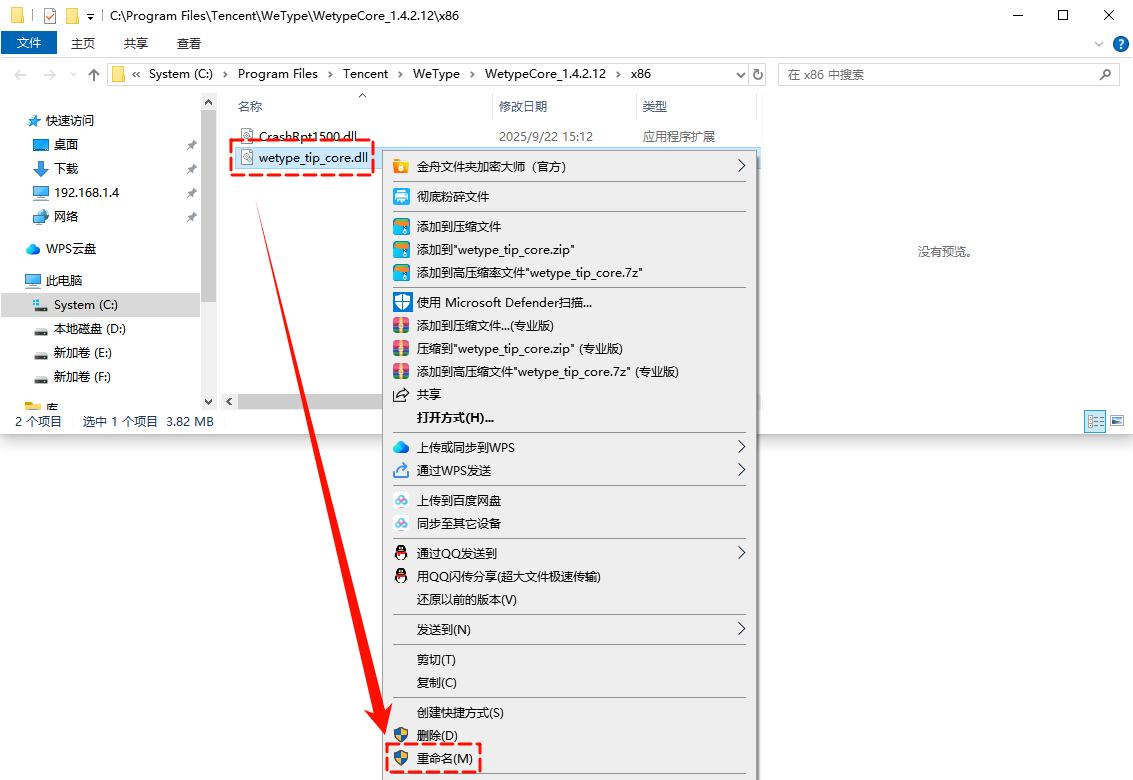
Task: Unpin 网络 from Quick Access
Action: click(x=190, y=217)
